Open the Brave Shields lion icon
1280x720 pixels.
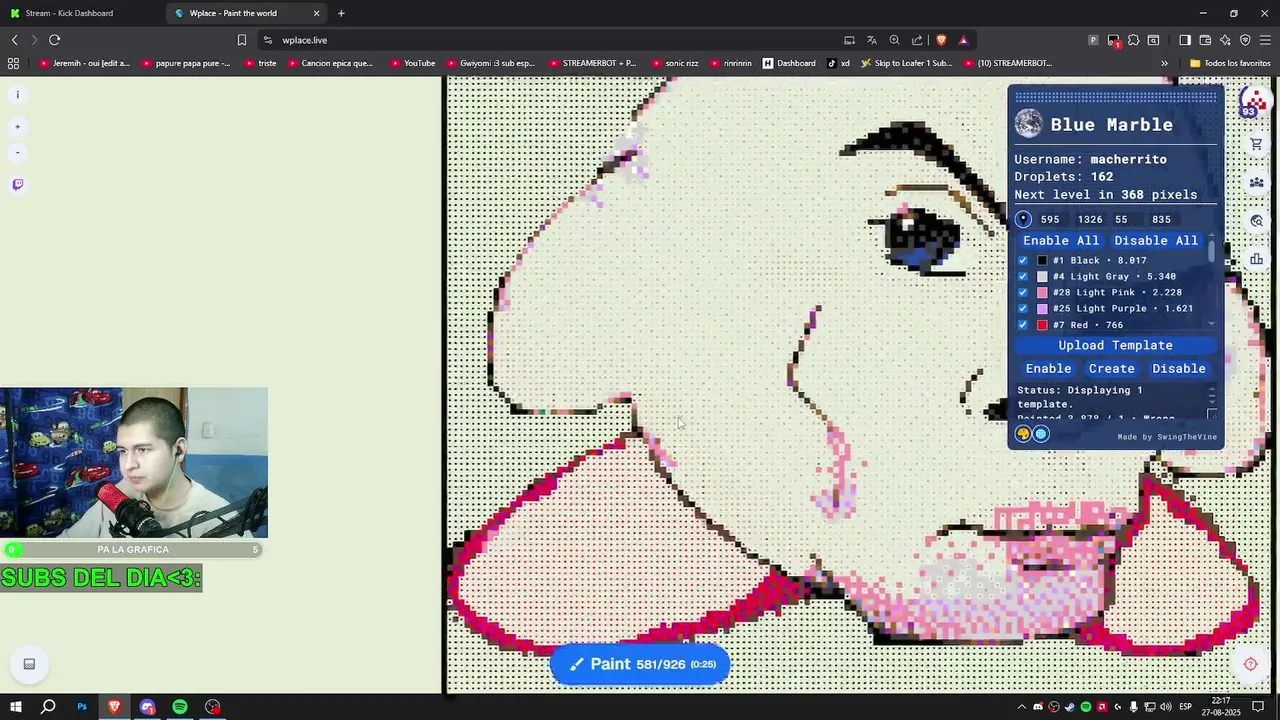(x=941, y=40)
